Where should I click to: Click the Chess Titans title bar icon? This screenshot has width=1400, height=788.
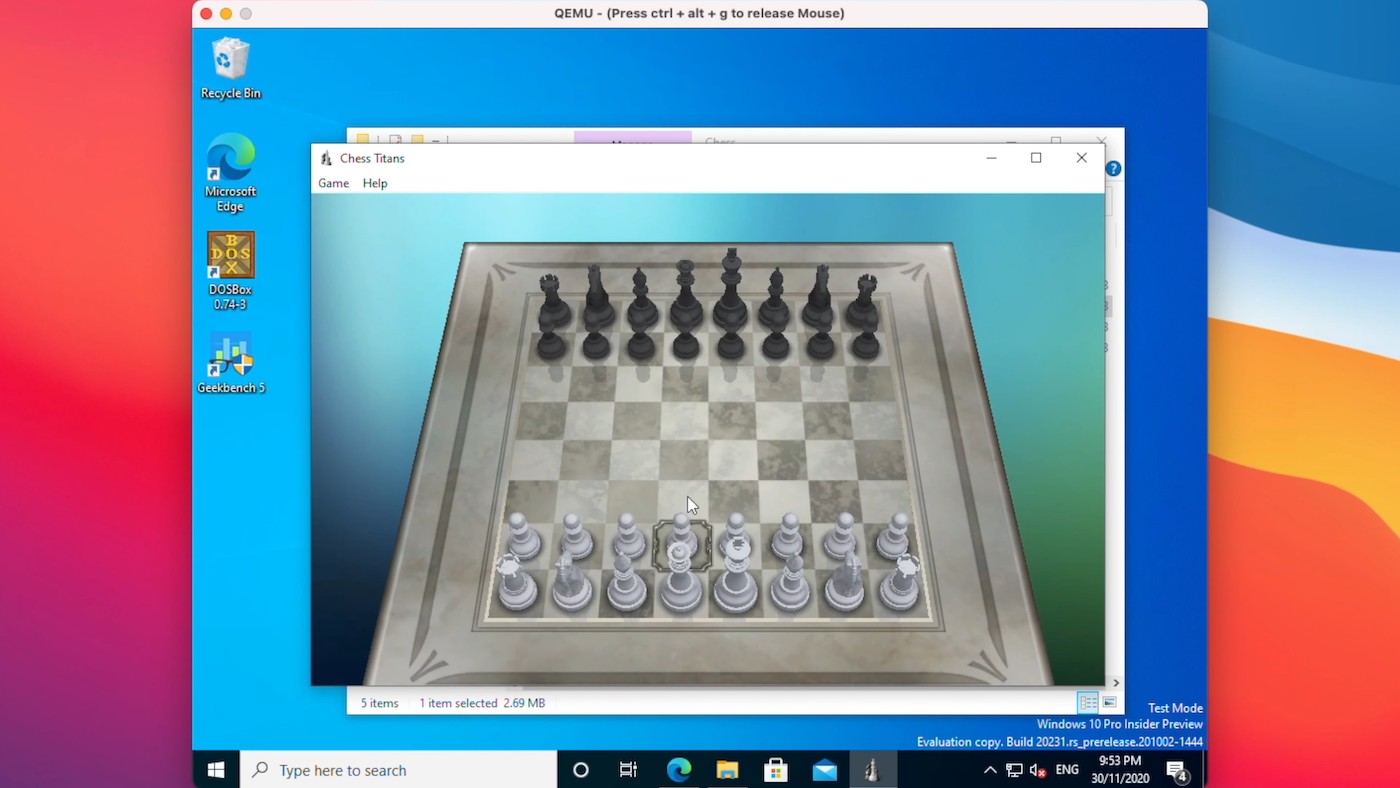tap(326, 158)
